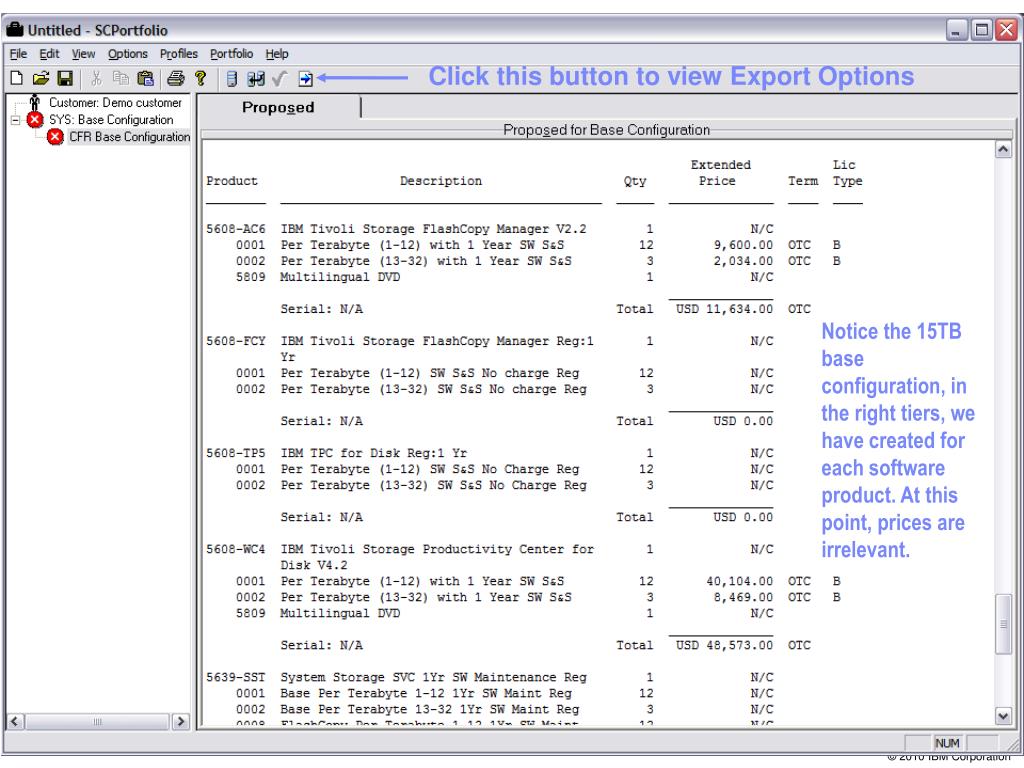Click the two-servers arrow toolbar icon

click(256, 79)
